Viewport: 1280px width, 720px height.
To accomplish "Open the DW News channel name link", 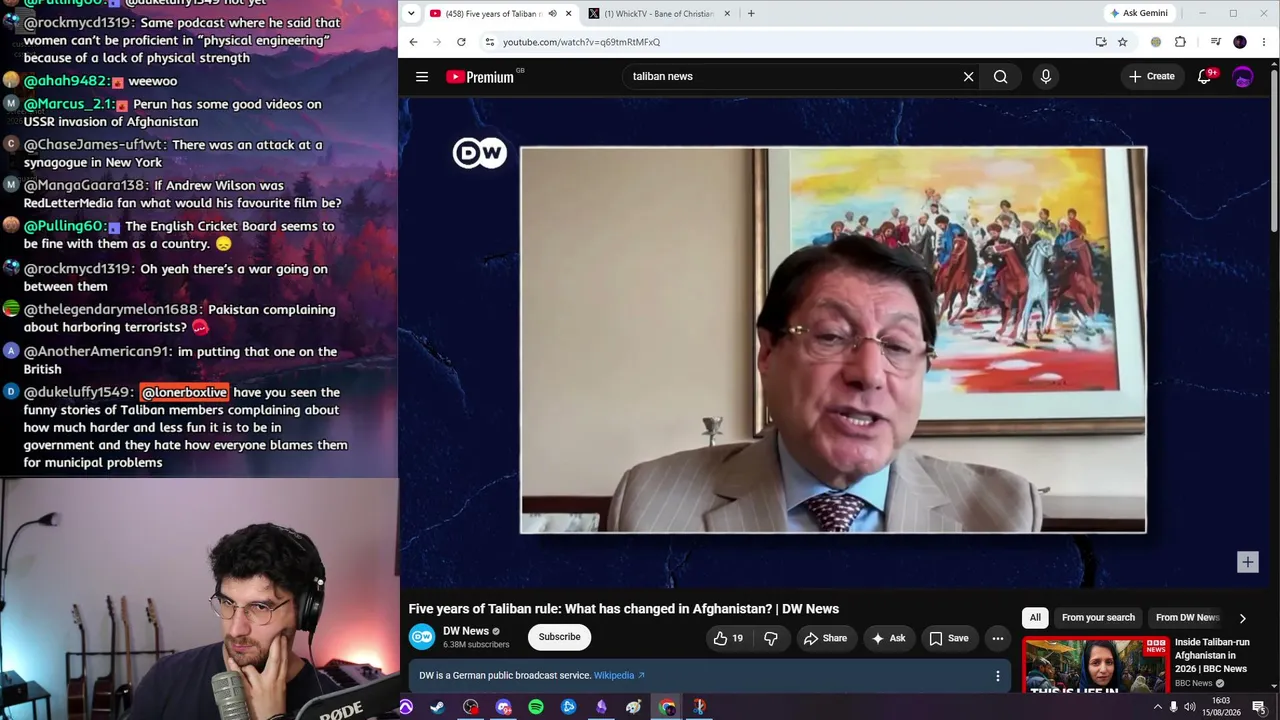I will (x=466, y=631).
